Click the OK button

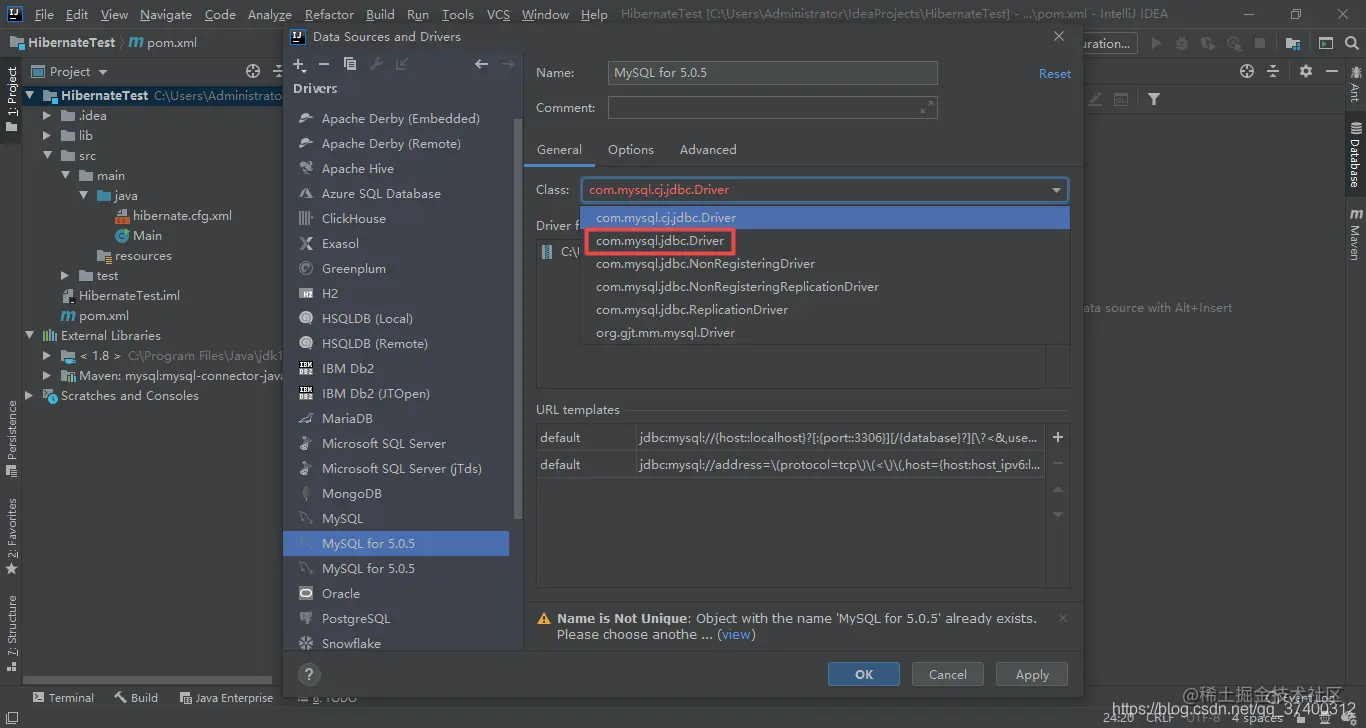pyautogui.click(x=864, y=674)
